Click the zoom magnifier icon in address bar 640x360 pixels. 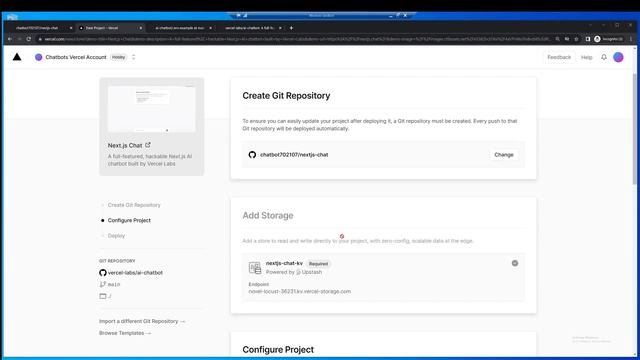tap(557, 39)
